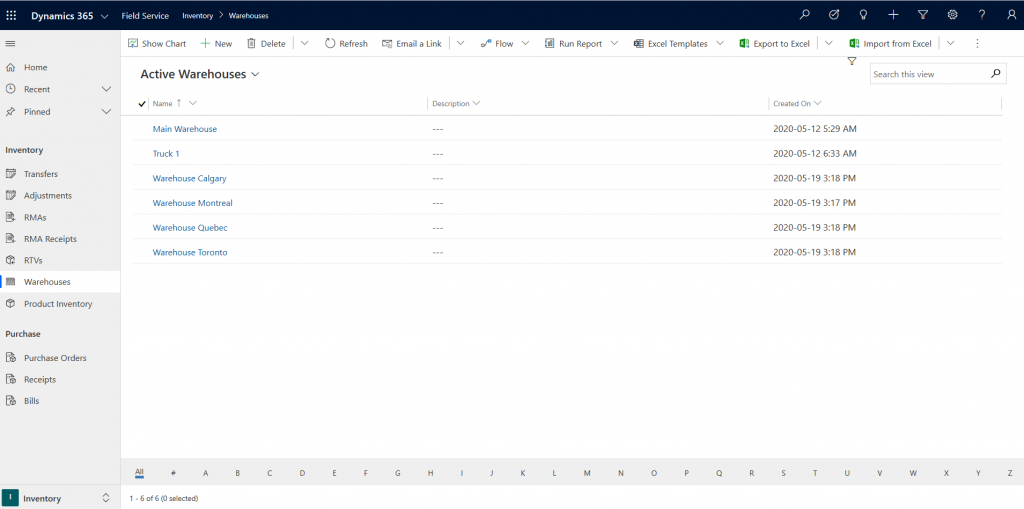
Task: Open the more commands ellipsis menu
Action: point(977,44)
